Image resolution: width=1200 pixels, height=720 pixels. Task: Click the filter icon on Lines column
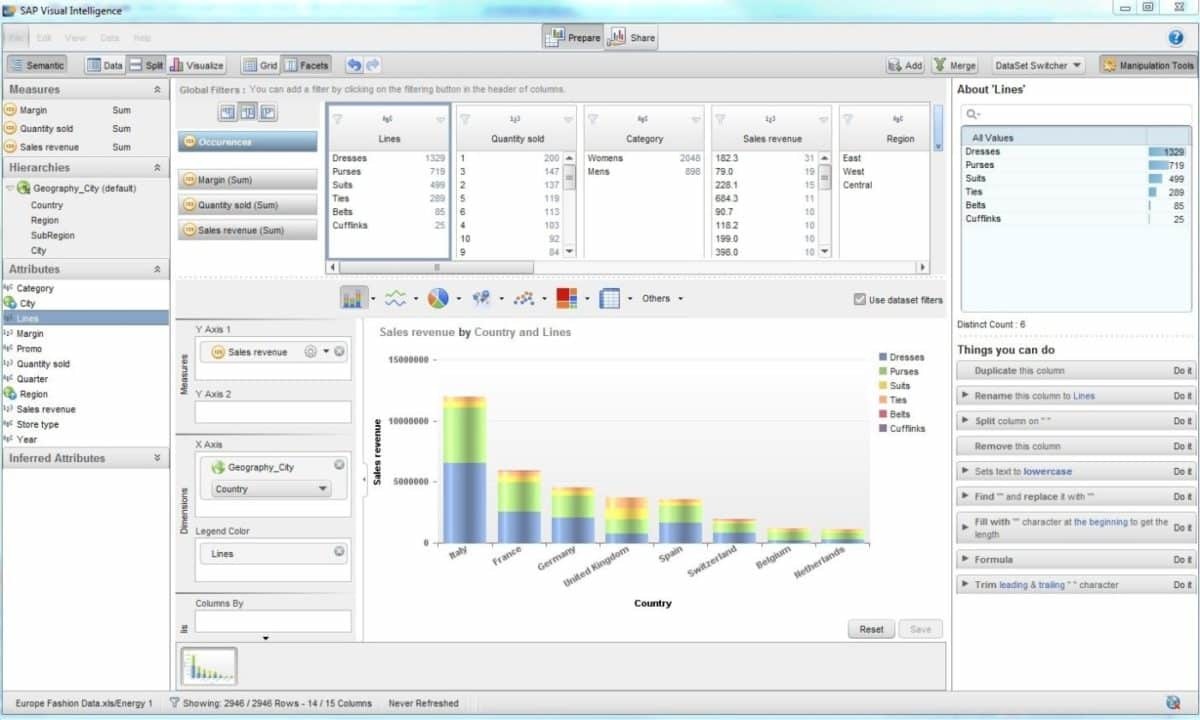[337, 120]
